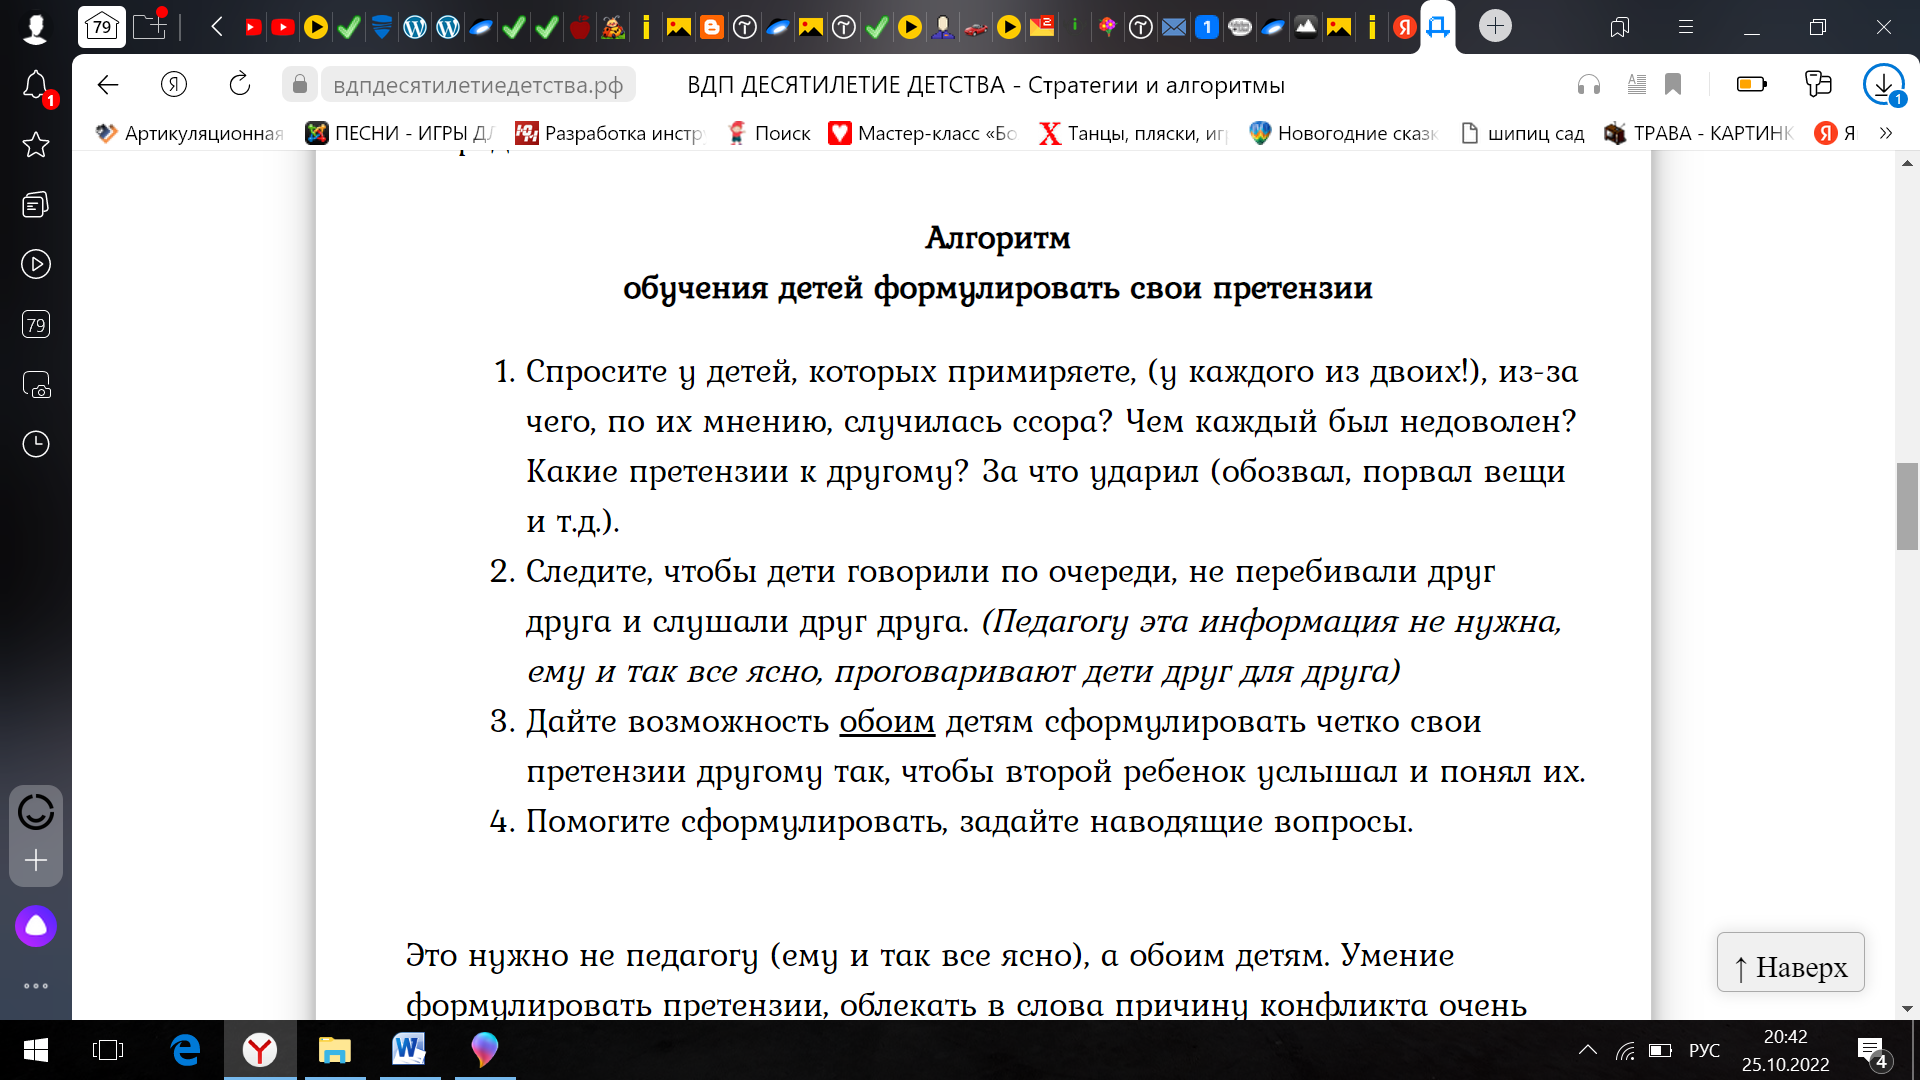Switch to the flower bouquet tab
Image resolution: width=1920 pixels, height=1080 pixels.
coord(1107,27)
